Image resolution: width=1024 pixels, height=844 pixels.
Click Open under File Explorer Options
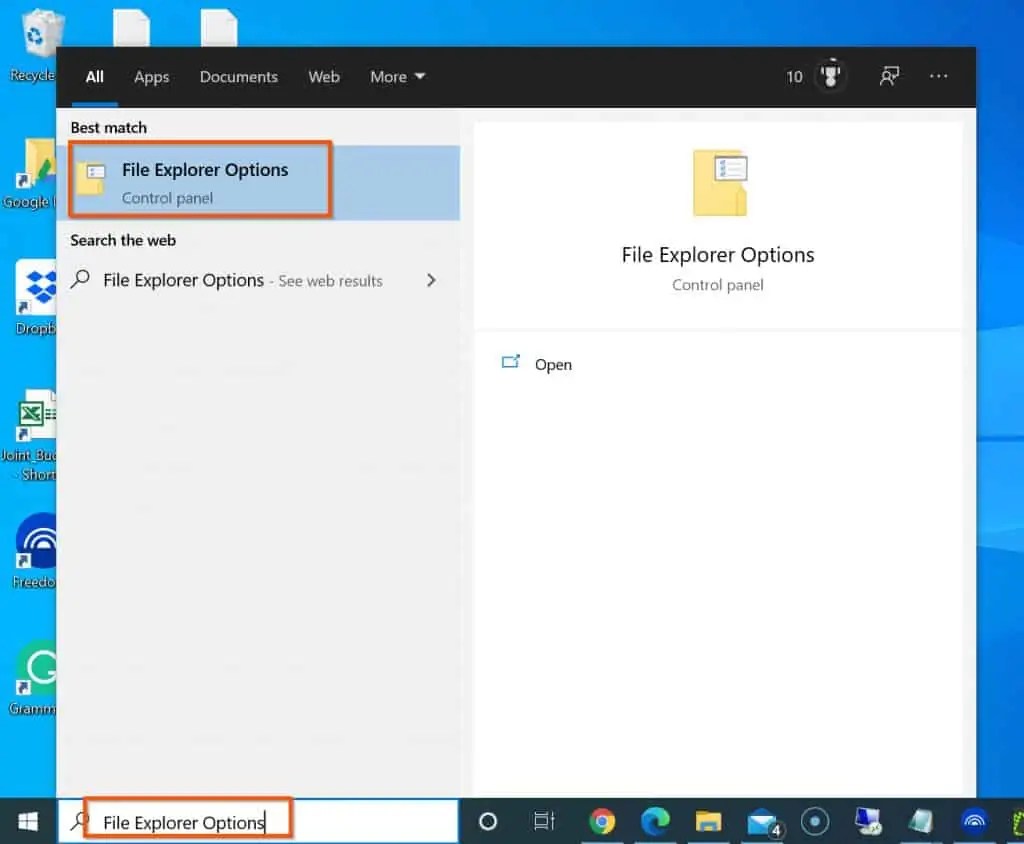click(x=553, y=364)
